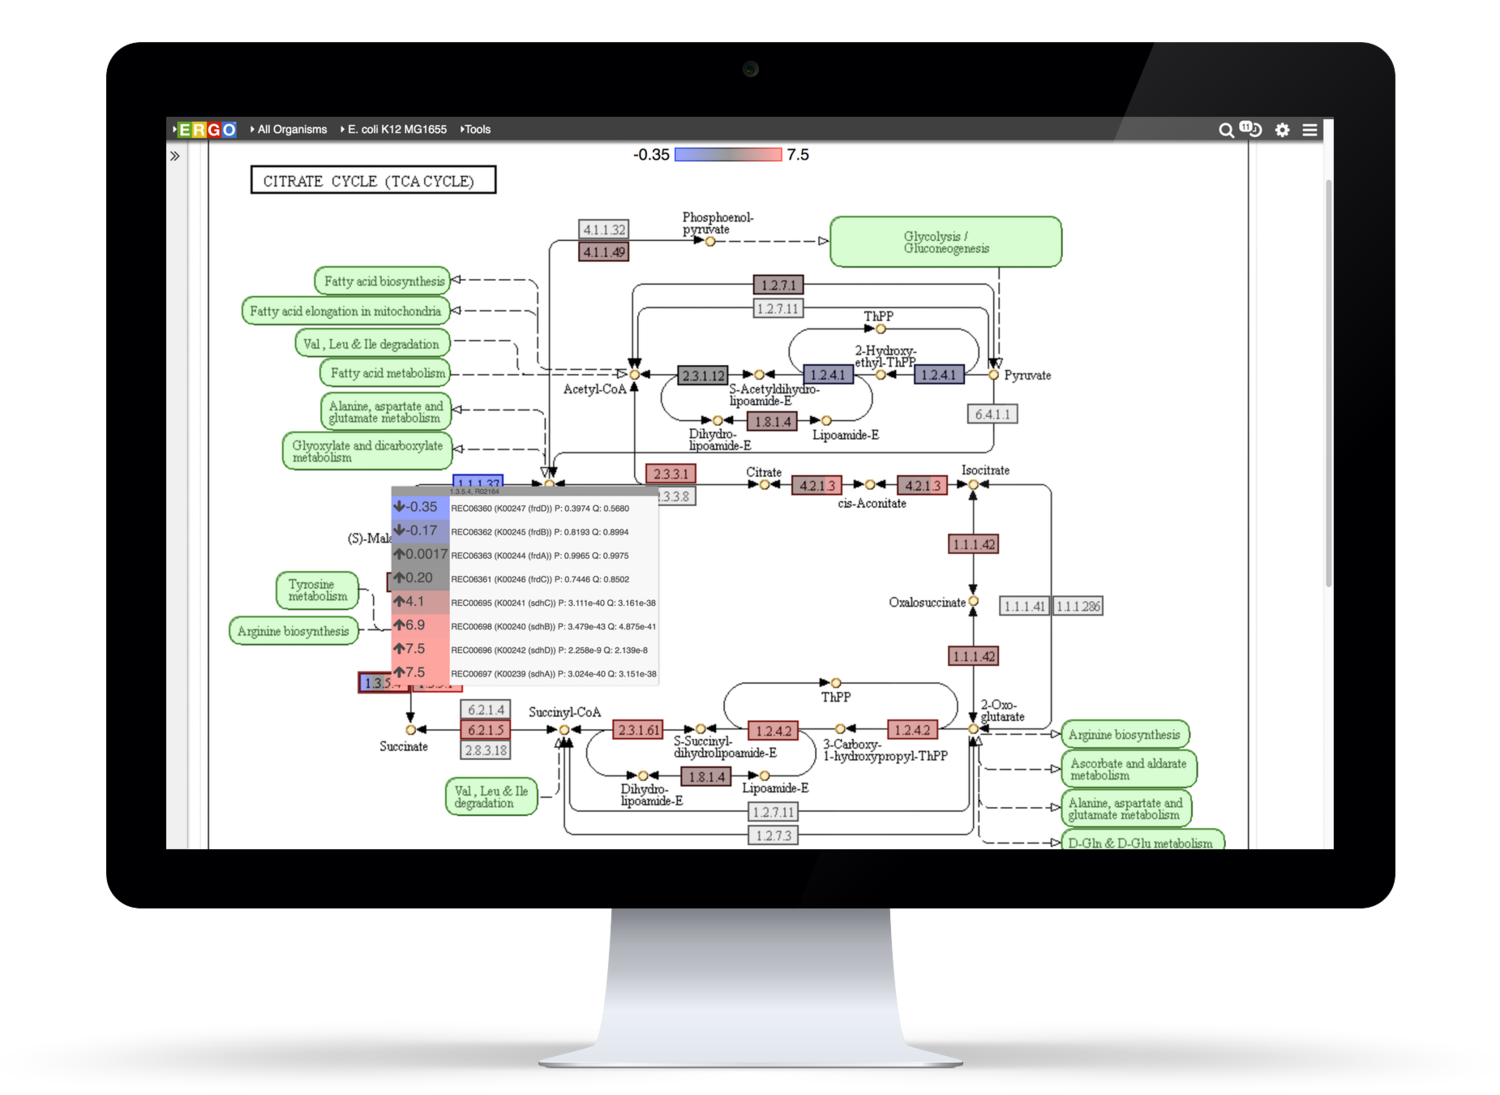Click popup row REC00695 (sdhC)
This screenshot has width=1500, height=1095.
coord(525,603)
